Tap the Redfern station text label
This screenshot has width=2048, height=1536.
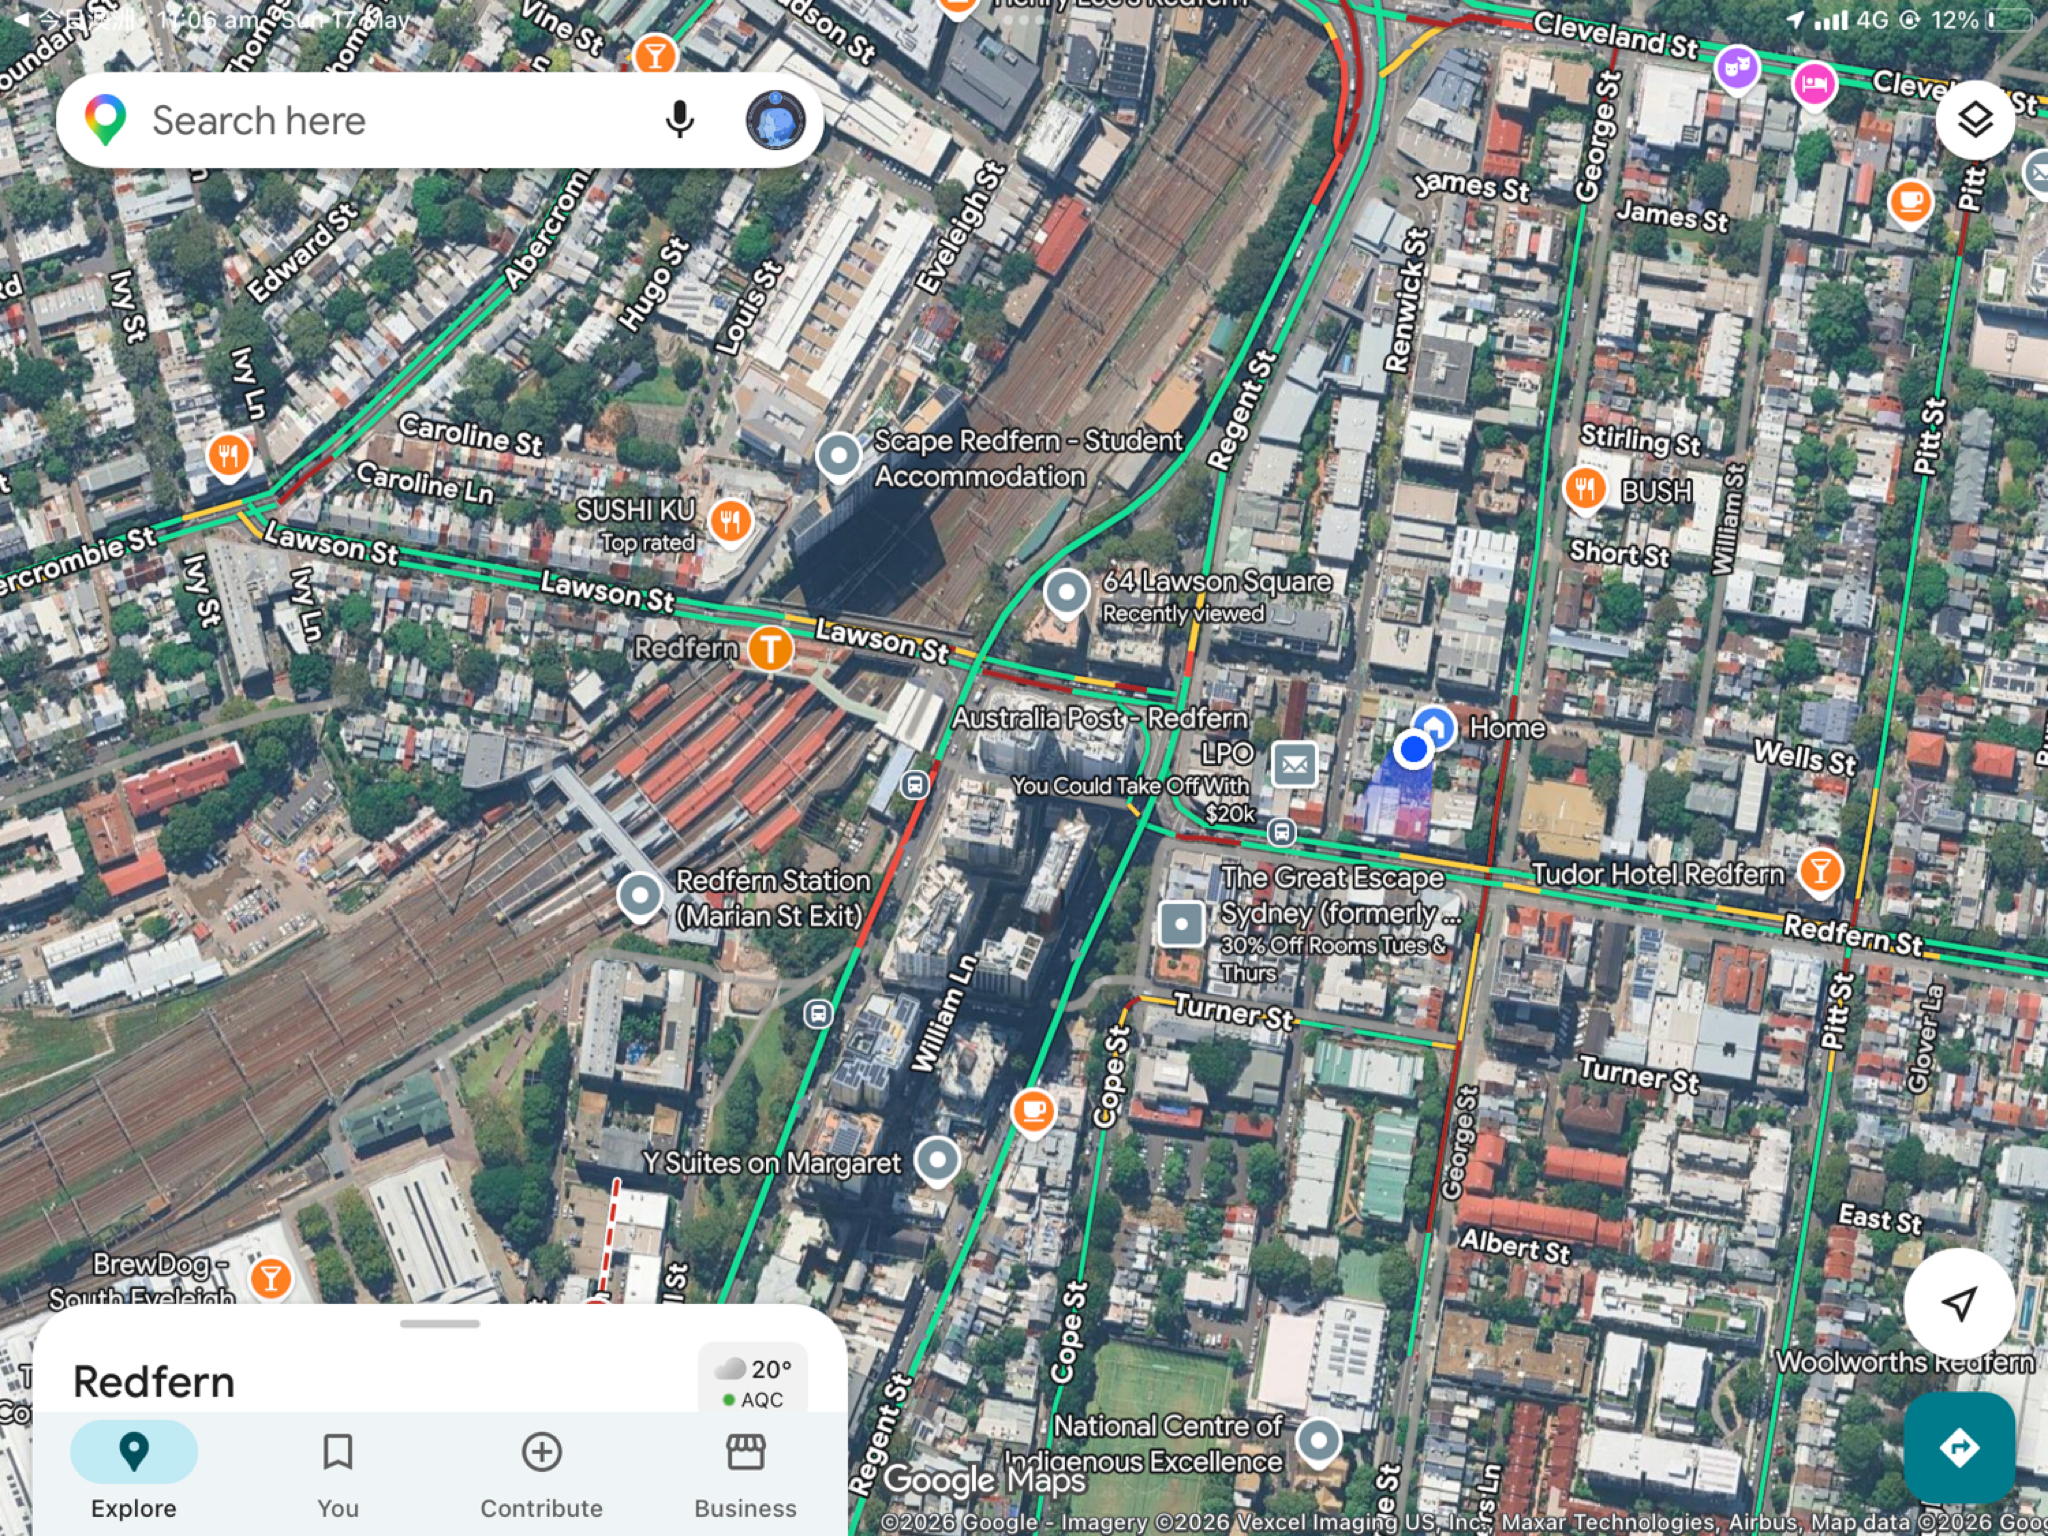click(686, 649)
